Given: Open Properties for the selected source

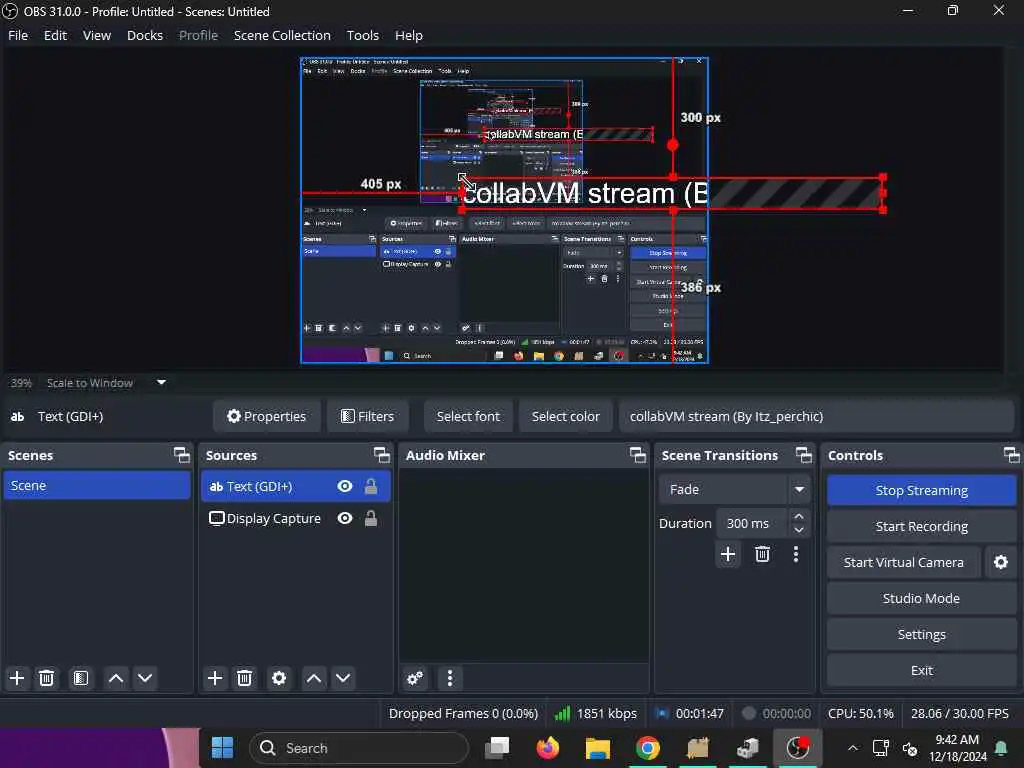Looking at the screenshot, I should (266, 417).
